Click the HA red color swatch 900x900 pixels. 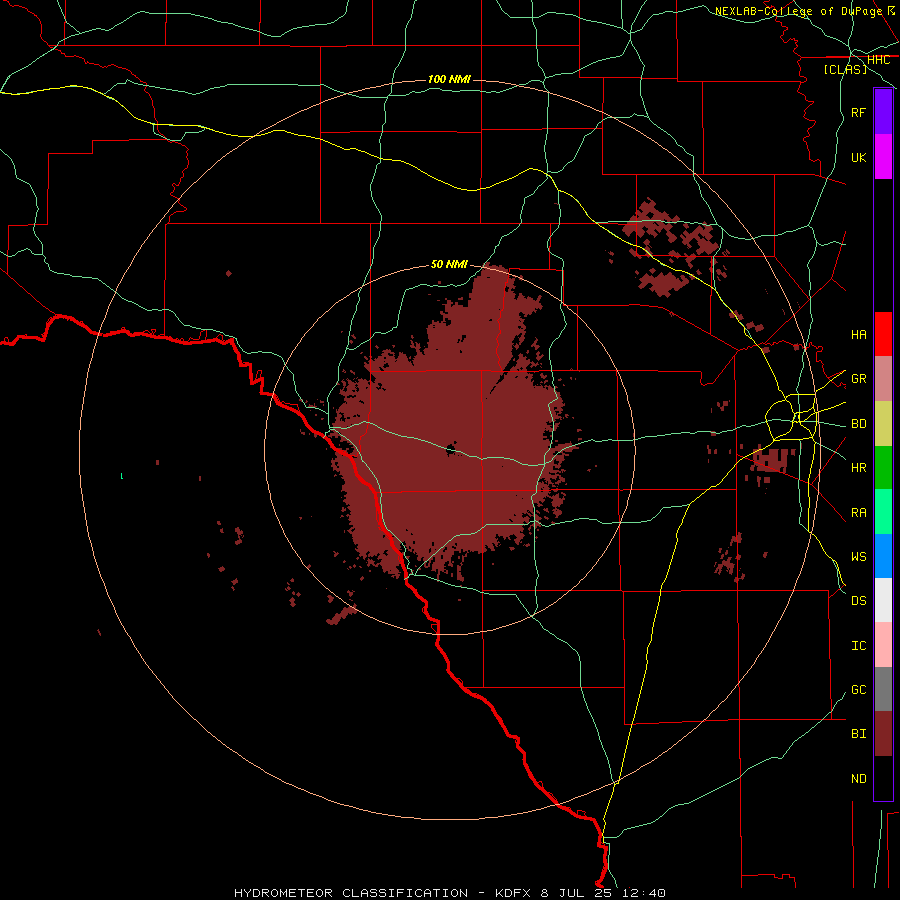(883, 334)
